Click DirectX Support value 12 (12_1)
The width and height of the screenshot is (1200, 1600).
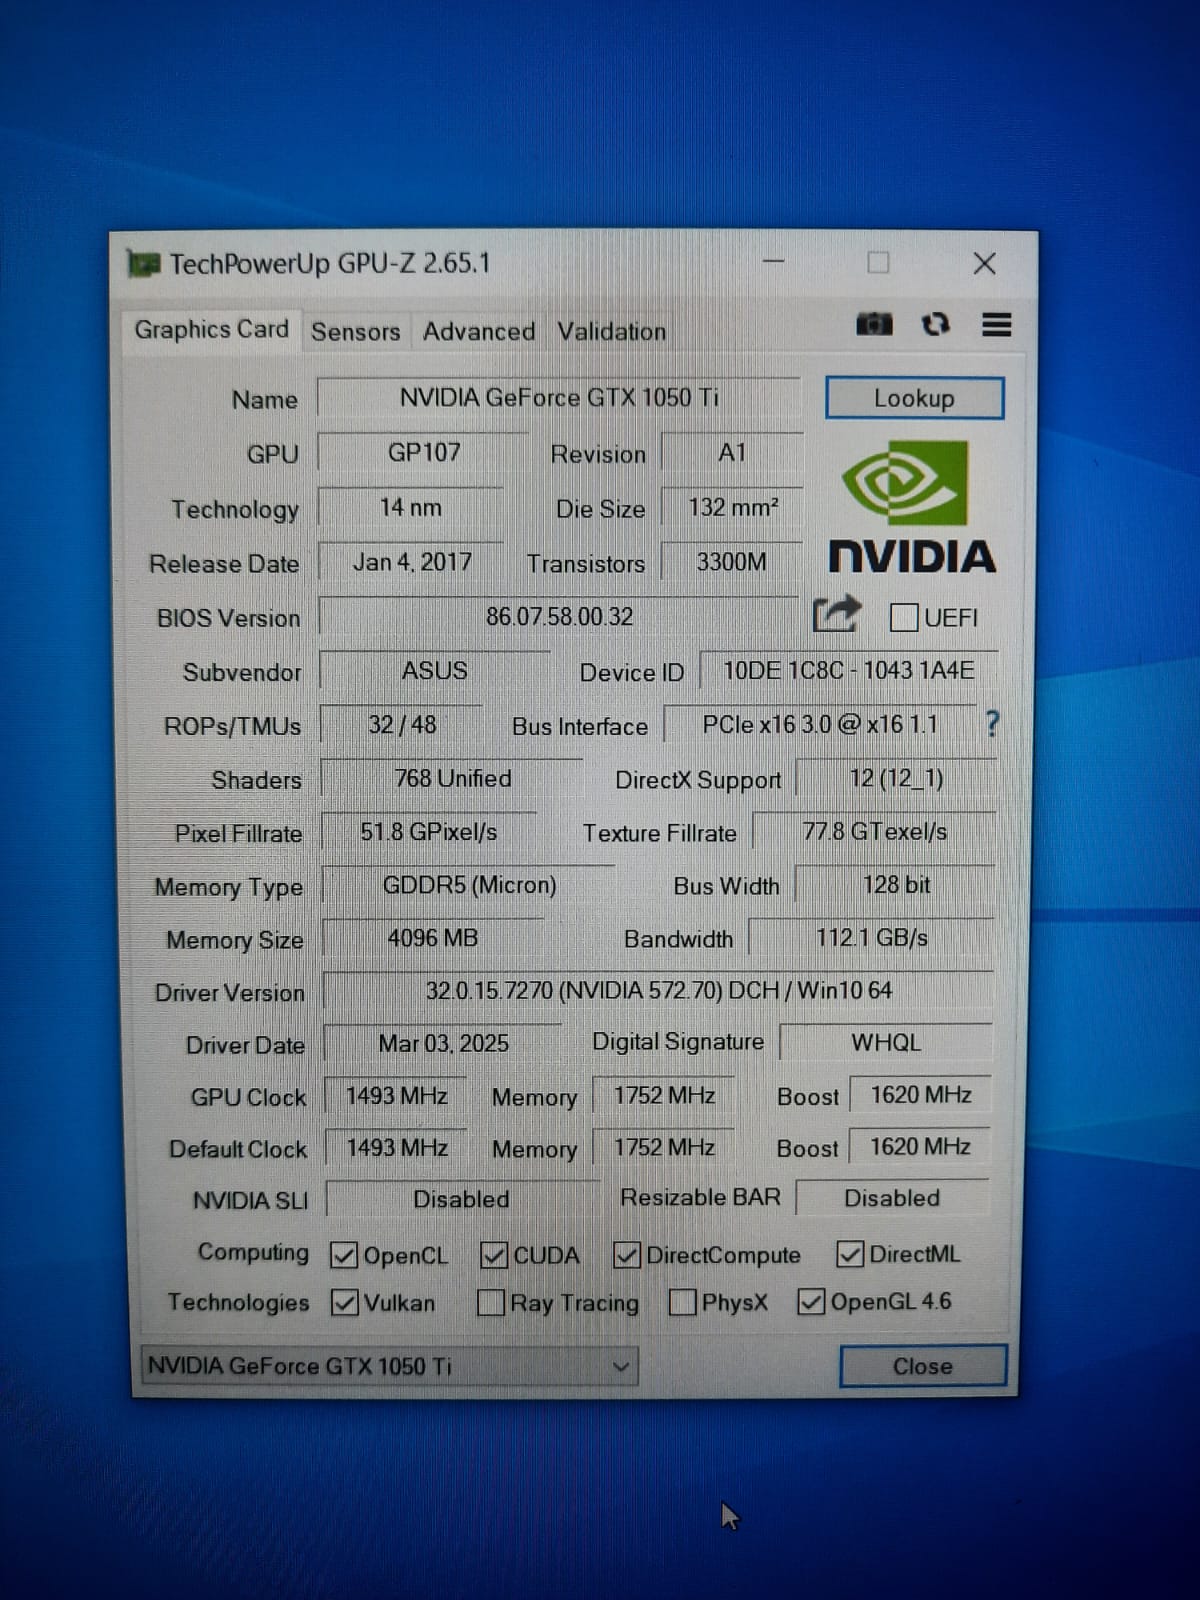tap(896, 778)
